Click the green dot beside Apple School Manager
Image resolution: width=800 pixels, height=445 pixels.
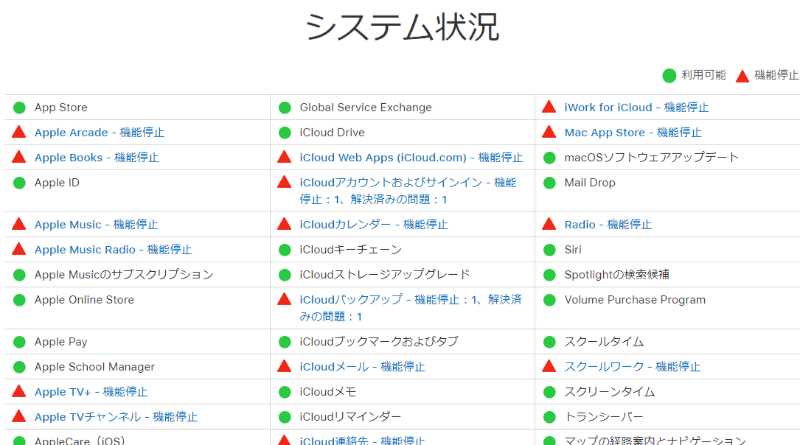coord(19,367)
